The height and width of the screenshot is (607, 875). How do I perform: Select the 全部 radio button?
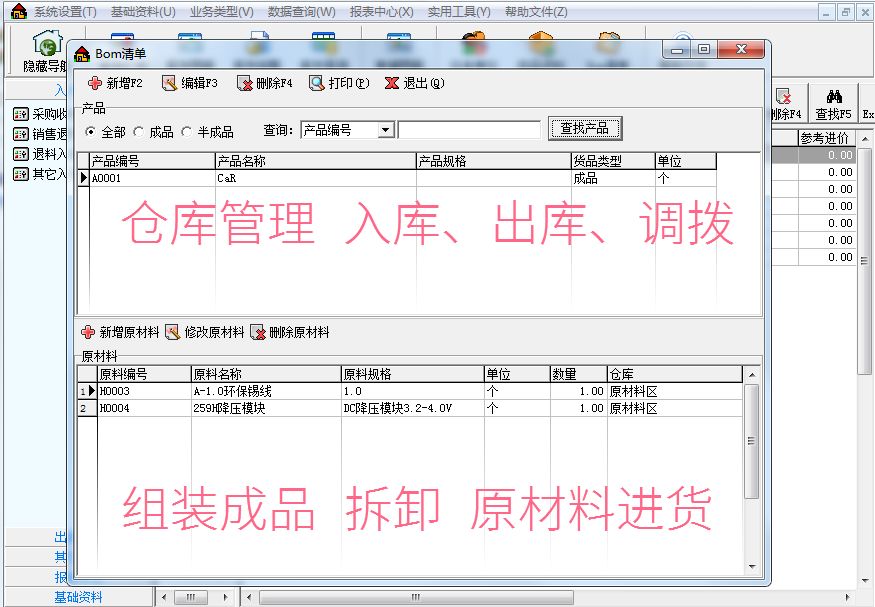click(x=91, y=131)
